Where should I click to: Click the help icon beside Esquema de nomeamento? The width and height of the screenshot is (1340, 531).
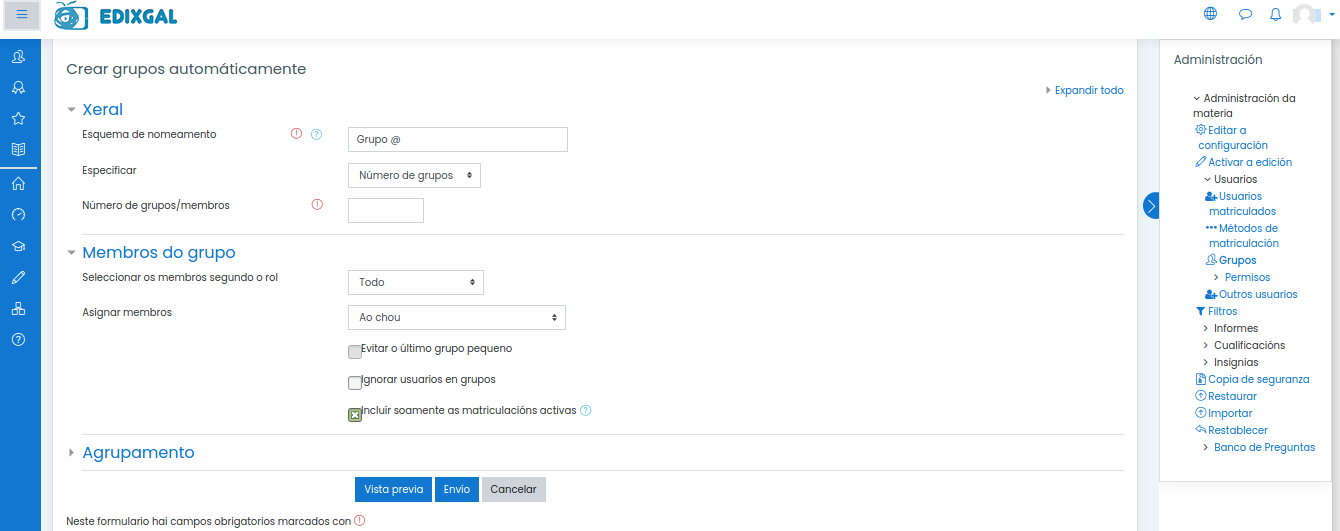pos(317,134)
